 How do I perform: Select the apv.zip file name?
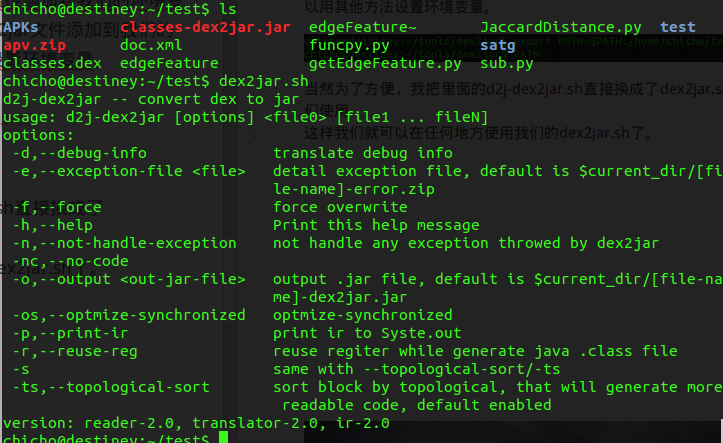[x=34, y=46]
